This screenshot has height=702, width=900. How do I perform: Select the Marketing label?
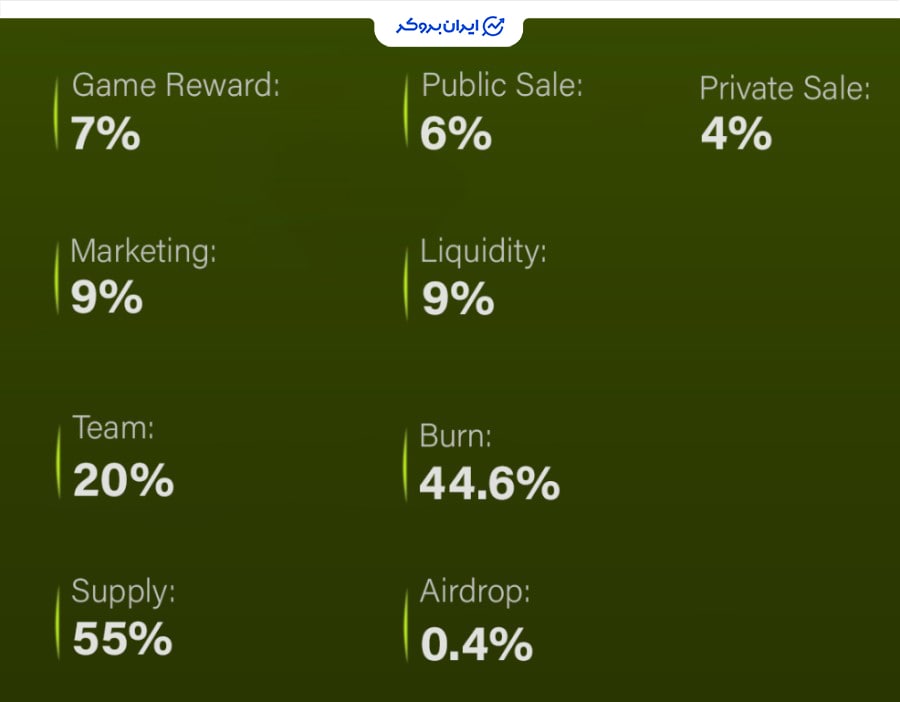pos(143,252)
